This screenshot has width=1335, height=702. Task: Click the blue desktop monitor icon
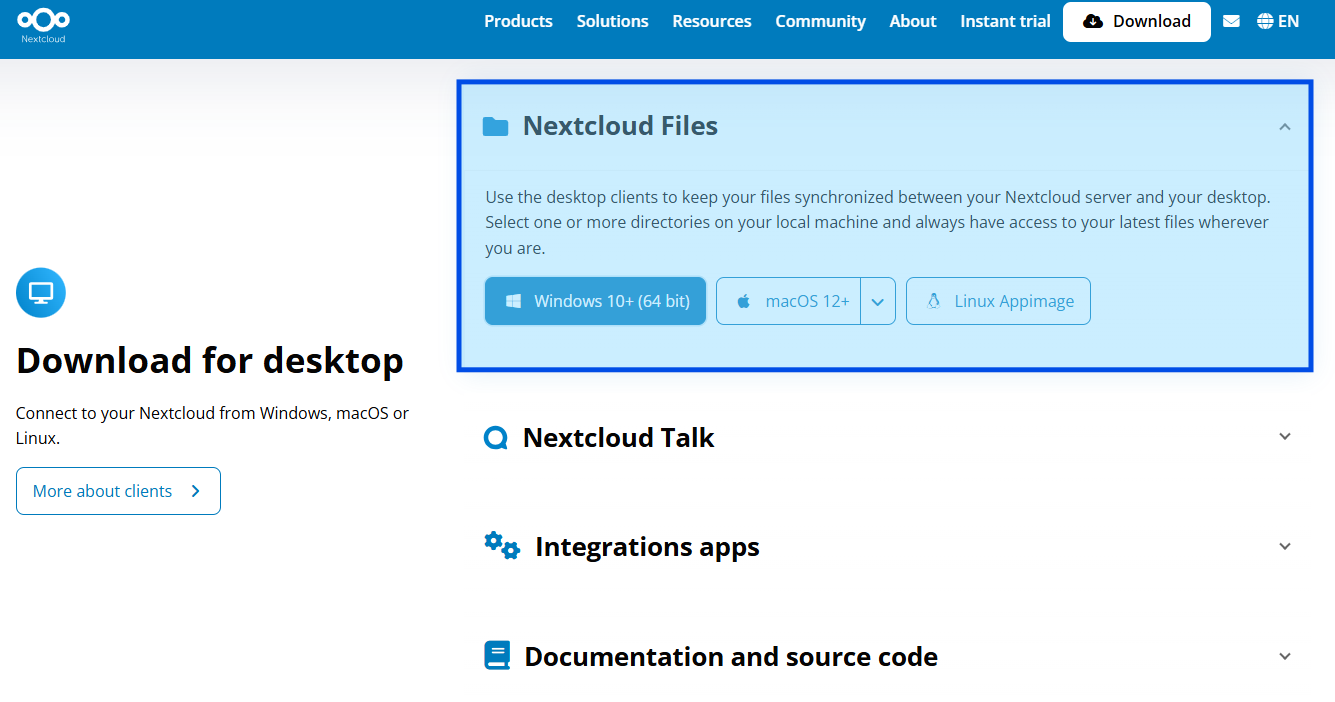pos(41,293)
